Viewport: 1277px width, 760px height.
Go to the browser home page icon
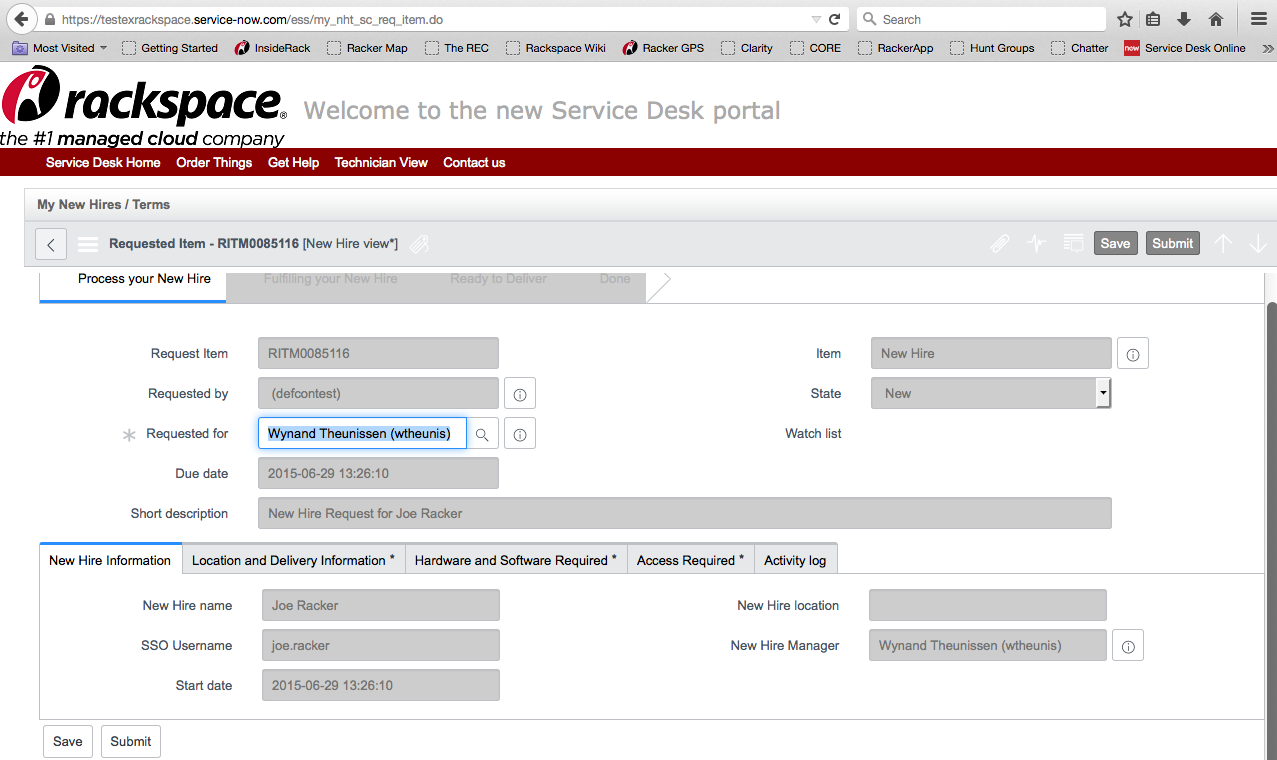tap(1216, 19)
